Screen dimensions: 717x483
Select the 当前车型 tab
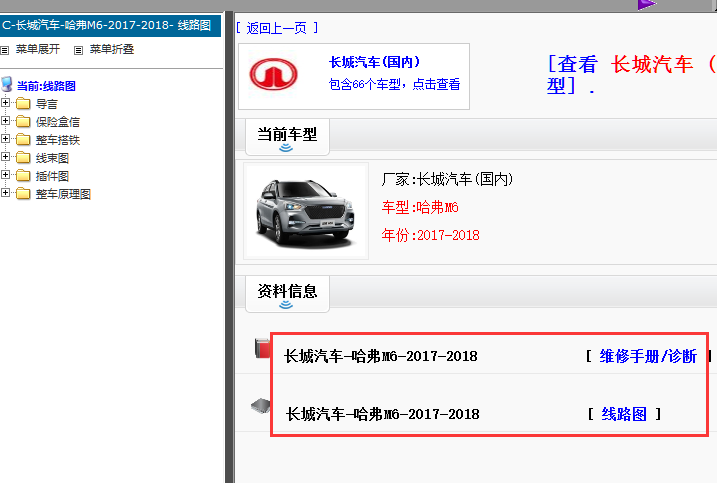pyautogui.click(x=287, y=137)
